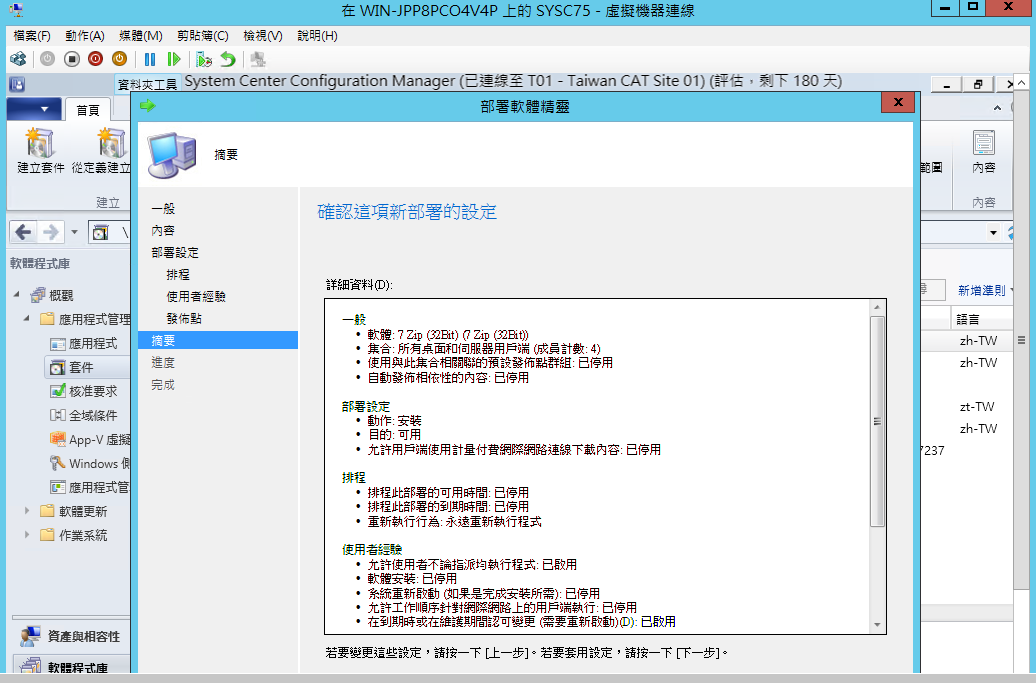The width and height of the screenshot is (1036, 683).
Task: Create a VM checkpoint from the toolbar
Action: coord(204,59)
